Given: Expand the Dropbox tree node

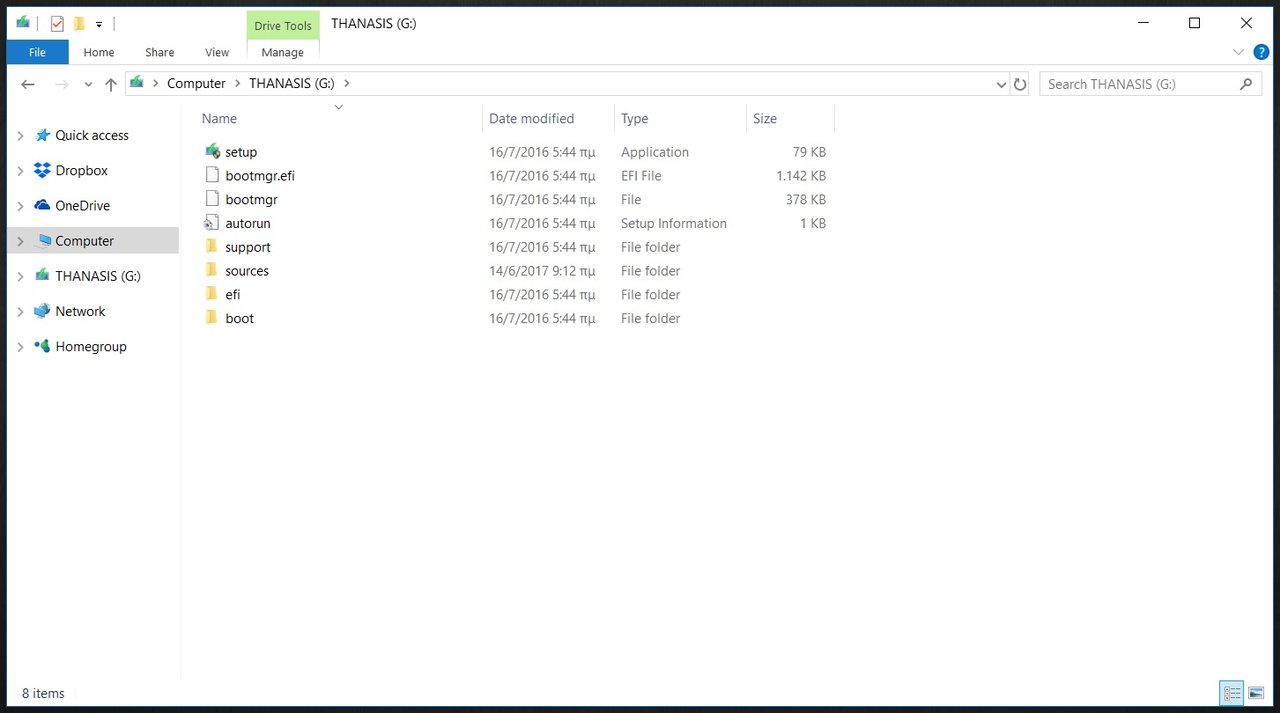Looking at the screenshot, I should (x=20, y=171).
